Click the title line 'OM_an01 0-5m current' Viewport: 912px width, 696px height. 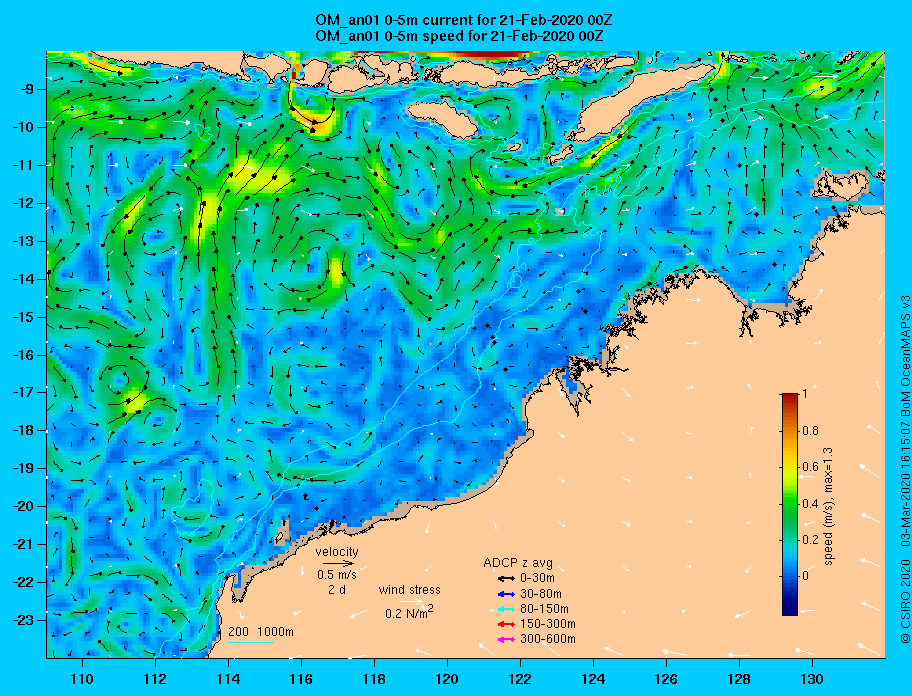point(464,20)
